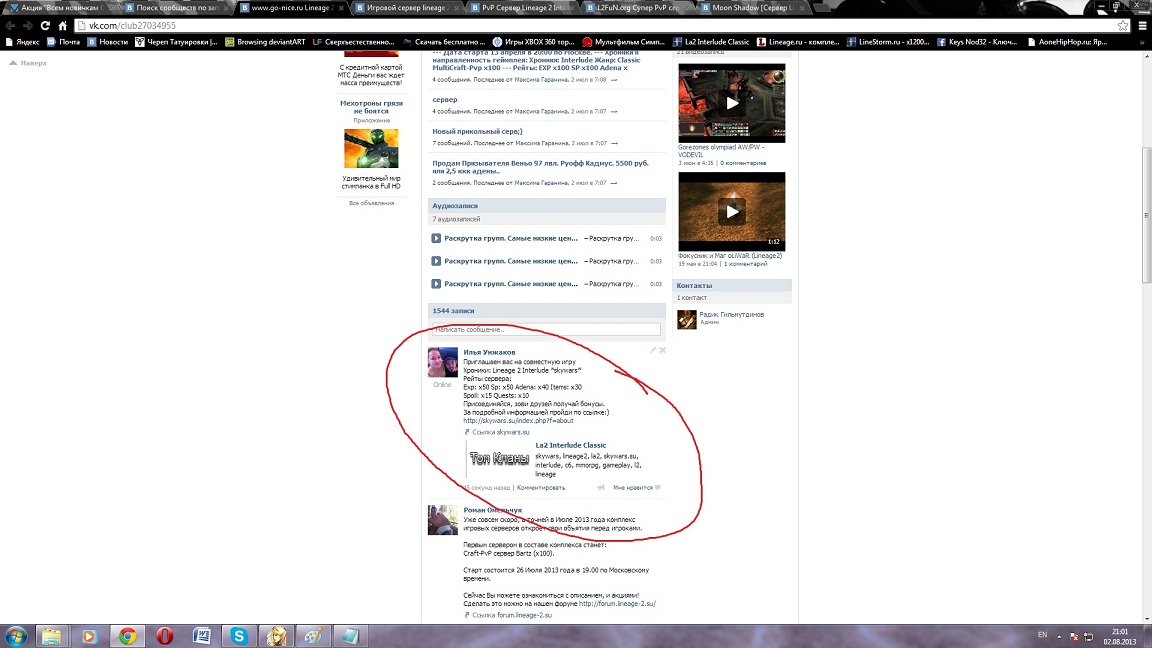Open the Почта bookmark
This screenshot has width=1152, height=648.
click(63, 42)
